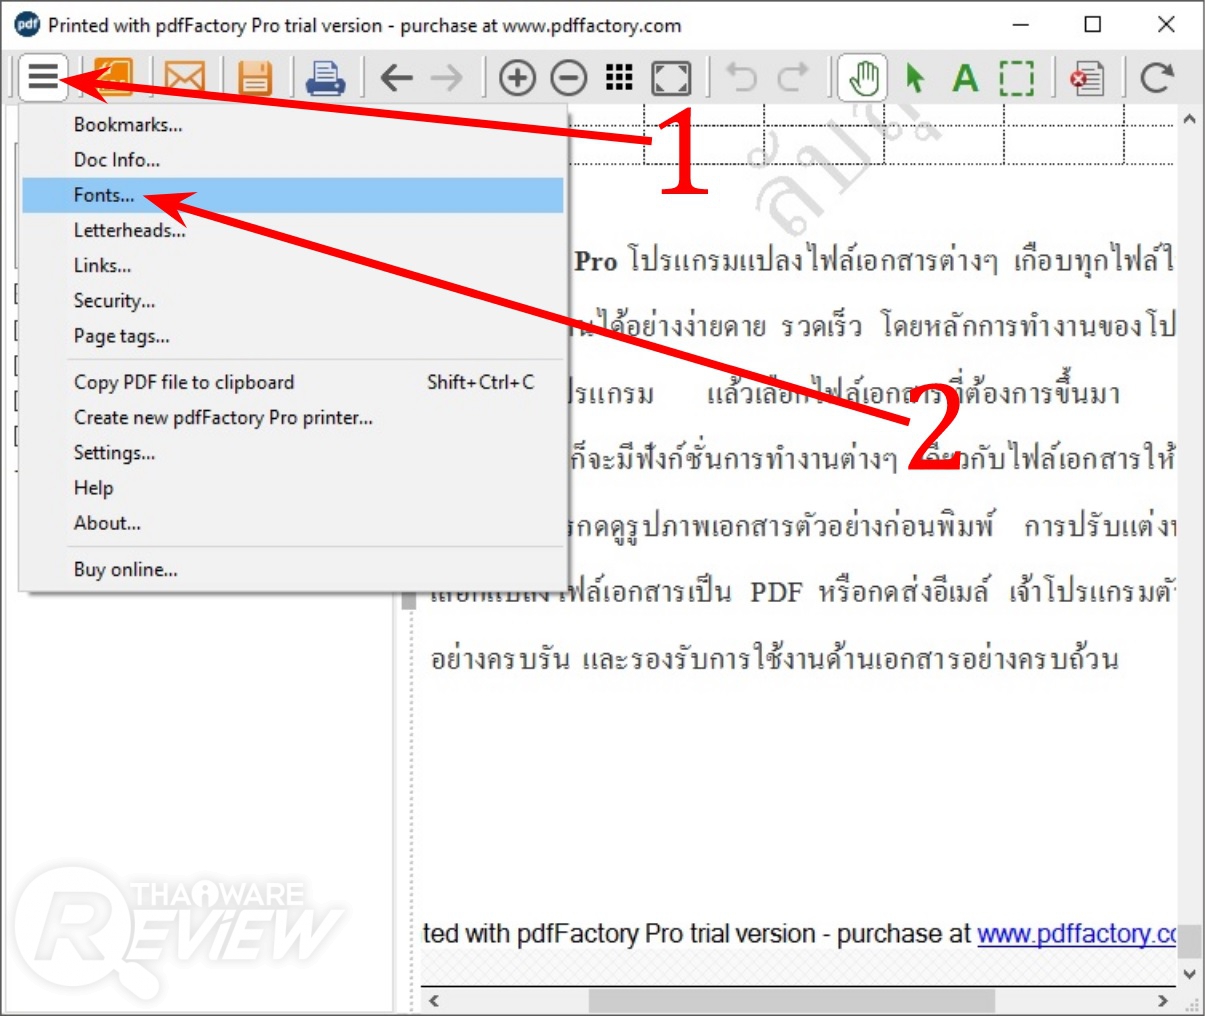
Task: Open Bookmarks... menu entry
Action: pos(293,125)
